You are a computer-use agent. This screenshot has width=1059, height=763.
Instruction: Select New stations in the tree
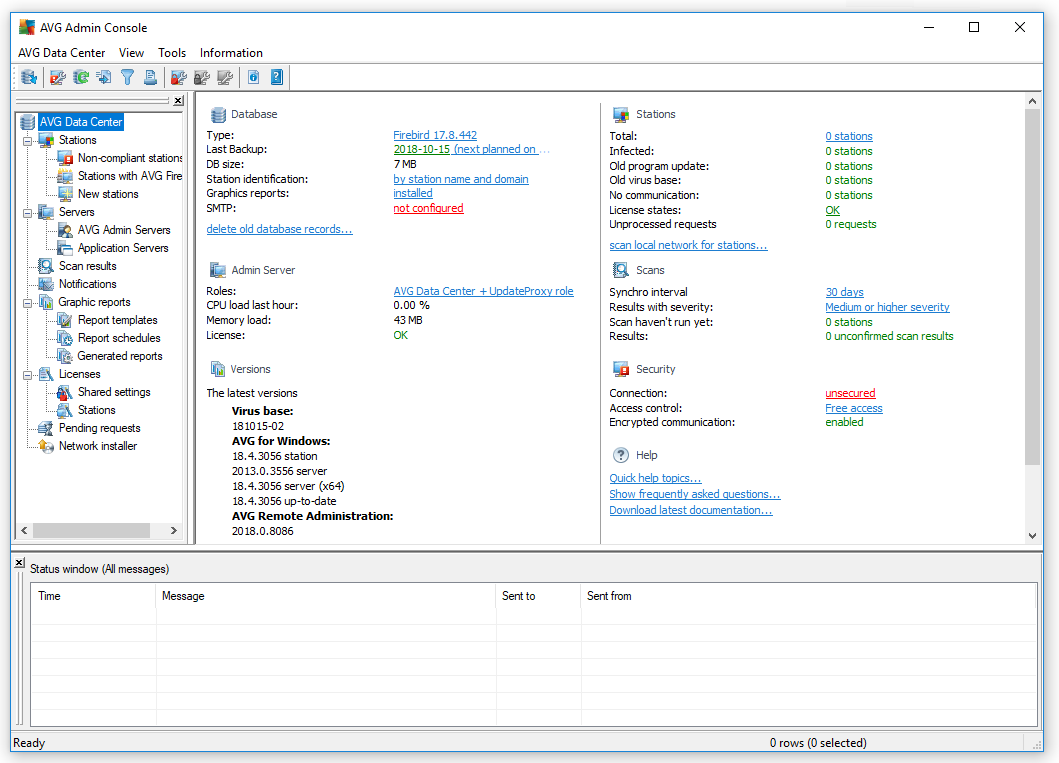coord(108,194)
